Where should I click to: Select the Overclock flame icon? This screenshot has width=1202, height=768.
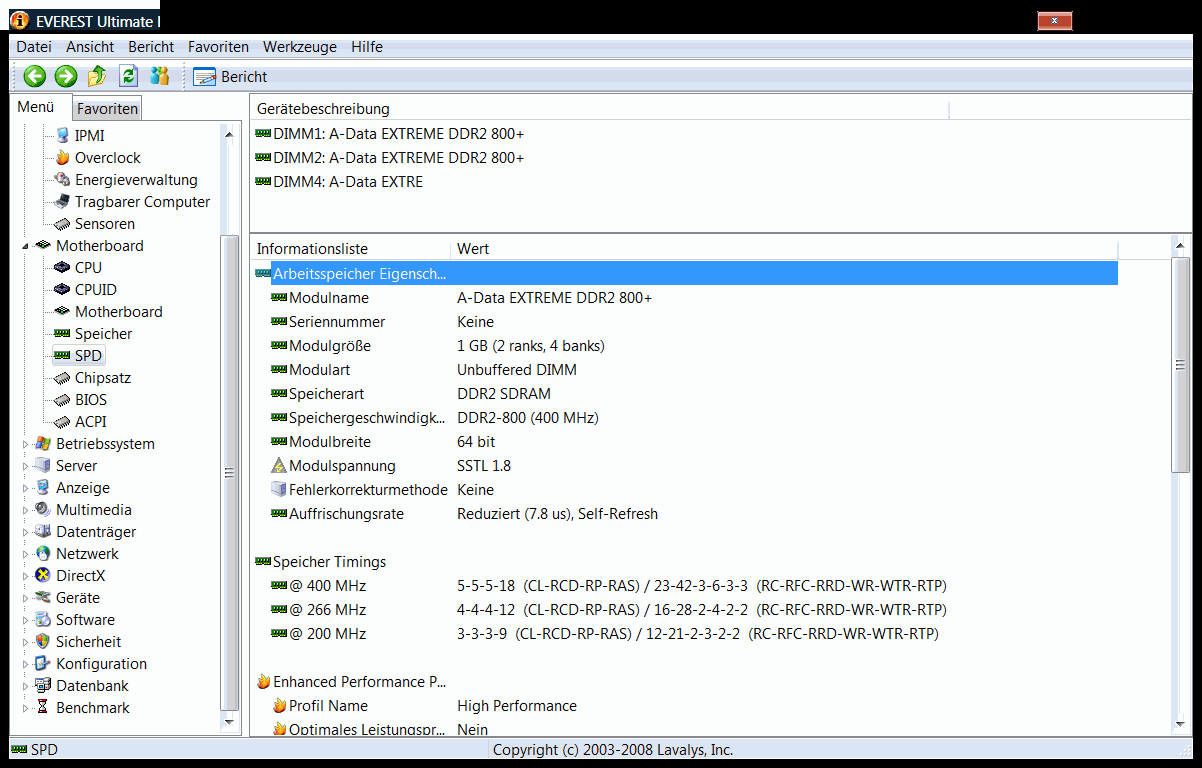pos(63,157)
